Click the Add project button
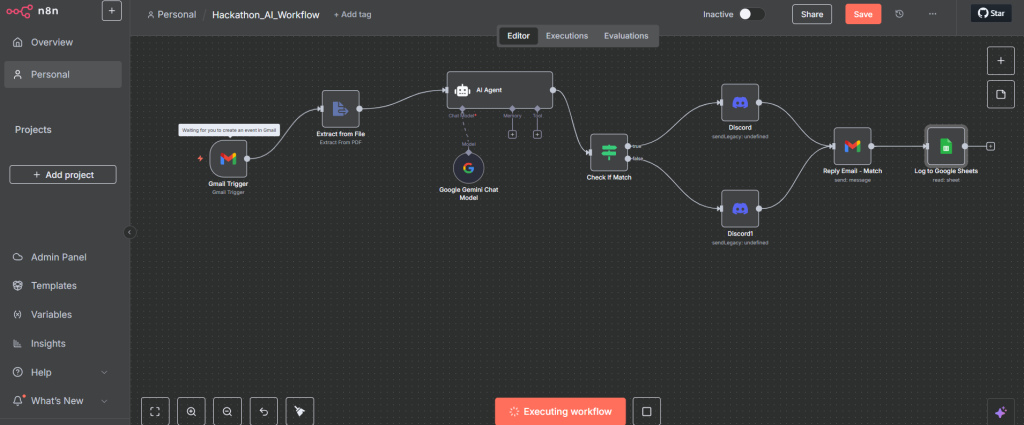This screenshot has height=425, width=1024. pyautogui.click(x=63, y=175)
